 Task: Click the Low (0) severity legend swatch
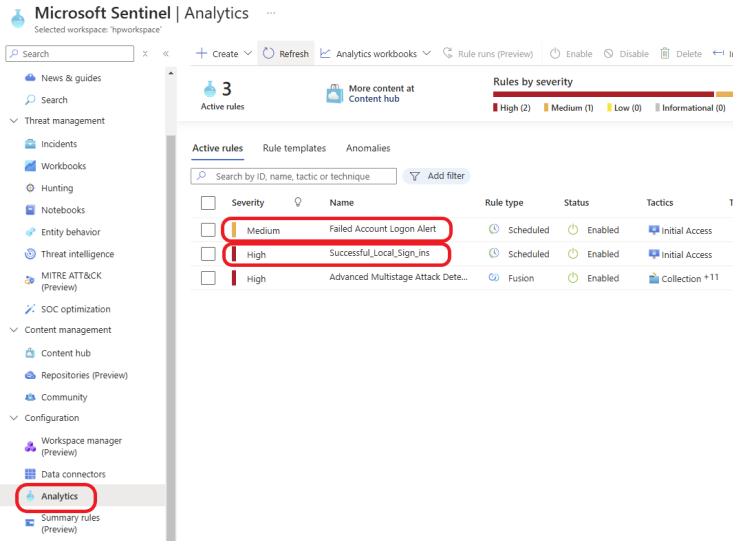609,108
